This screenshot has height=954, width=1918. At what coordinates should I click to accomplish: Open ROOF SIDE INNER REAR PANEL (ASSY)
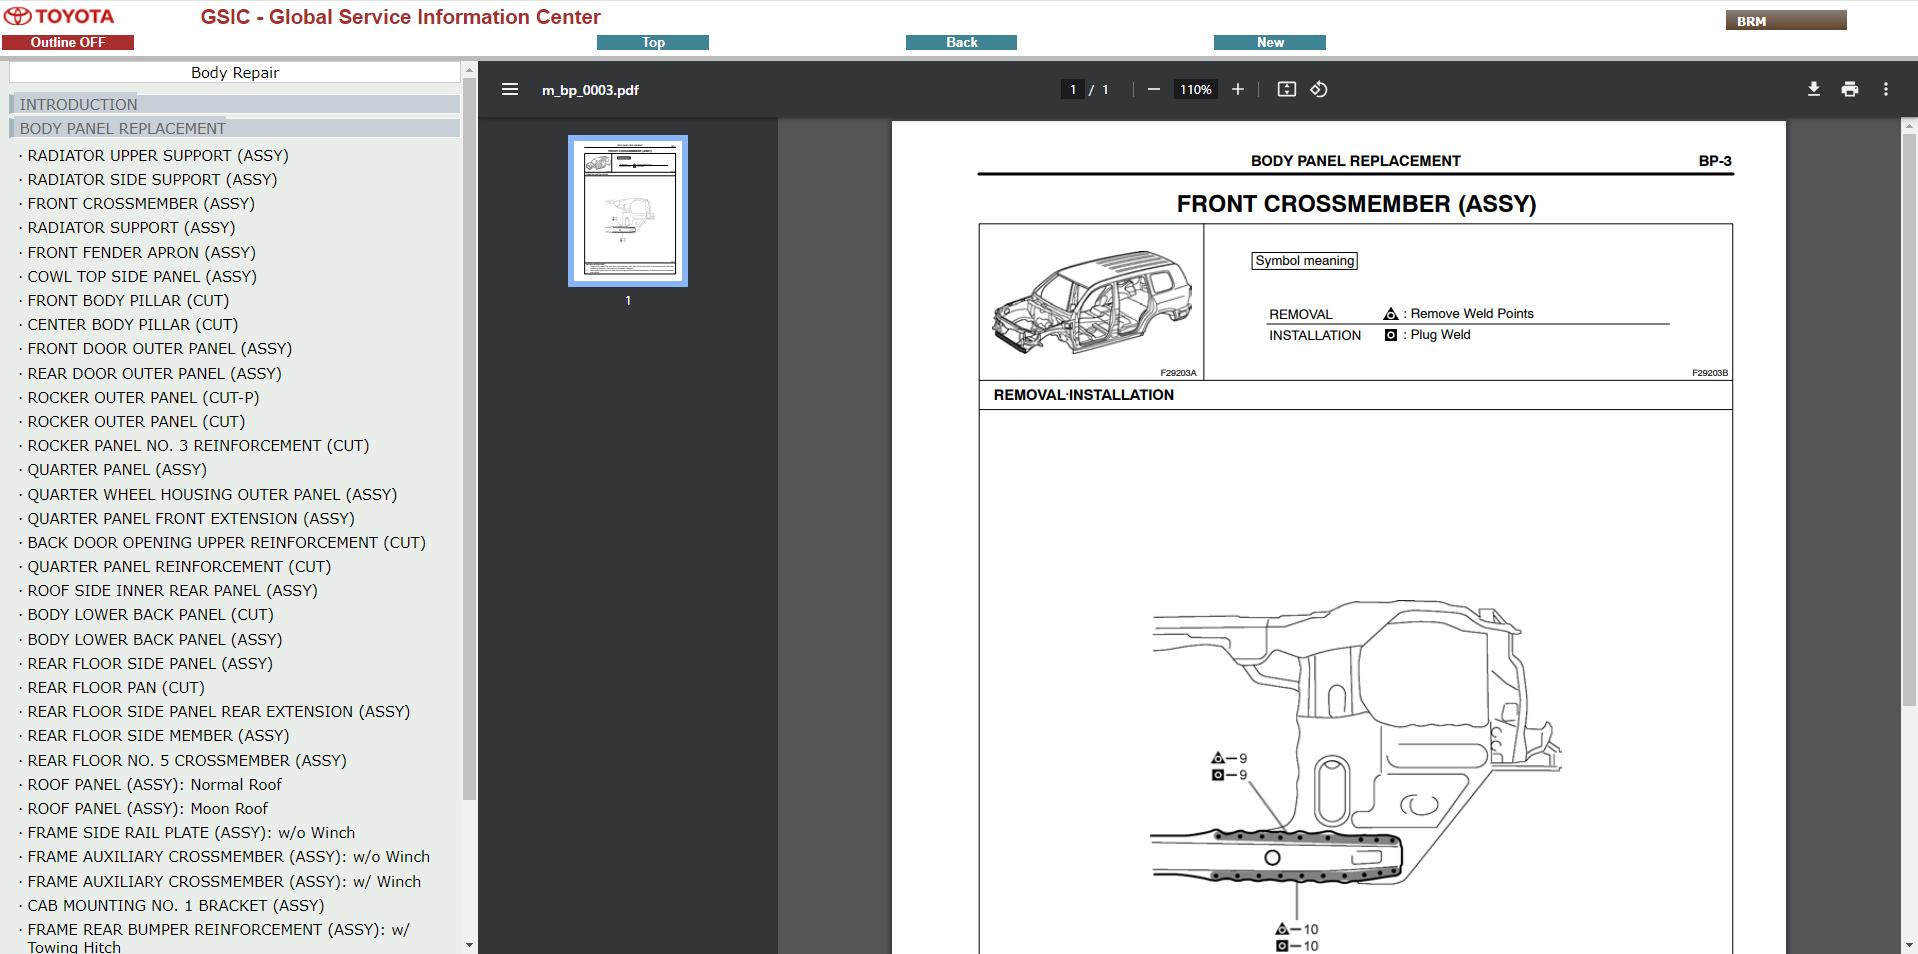click(172, 590)
